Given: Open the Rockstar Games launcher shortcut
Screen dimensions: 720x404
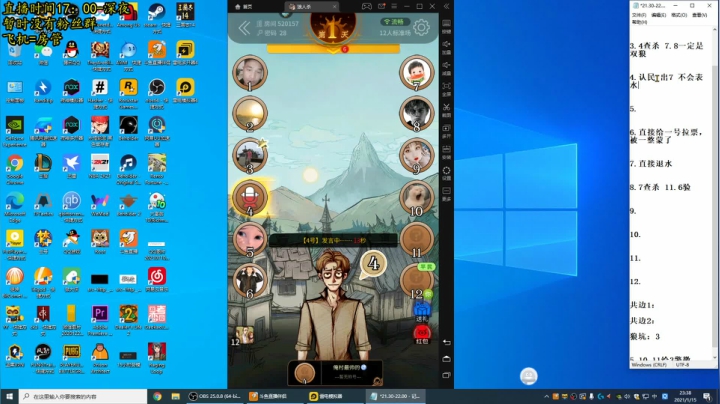Looking at the screenshot, I should pyautogui.click(x=129, y=93).
